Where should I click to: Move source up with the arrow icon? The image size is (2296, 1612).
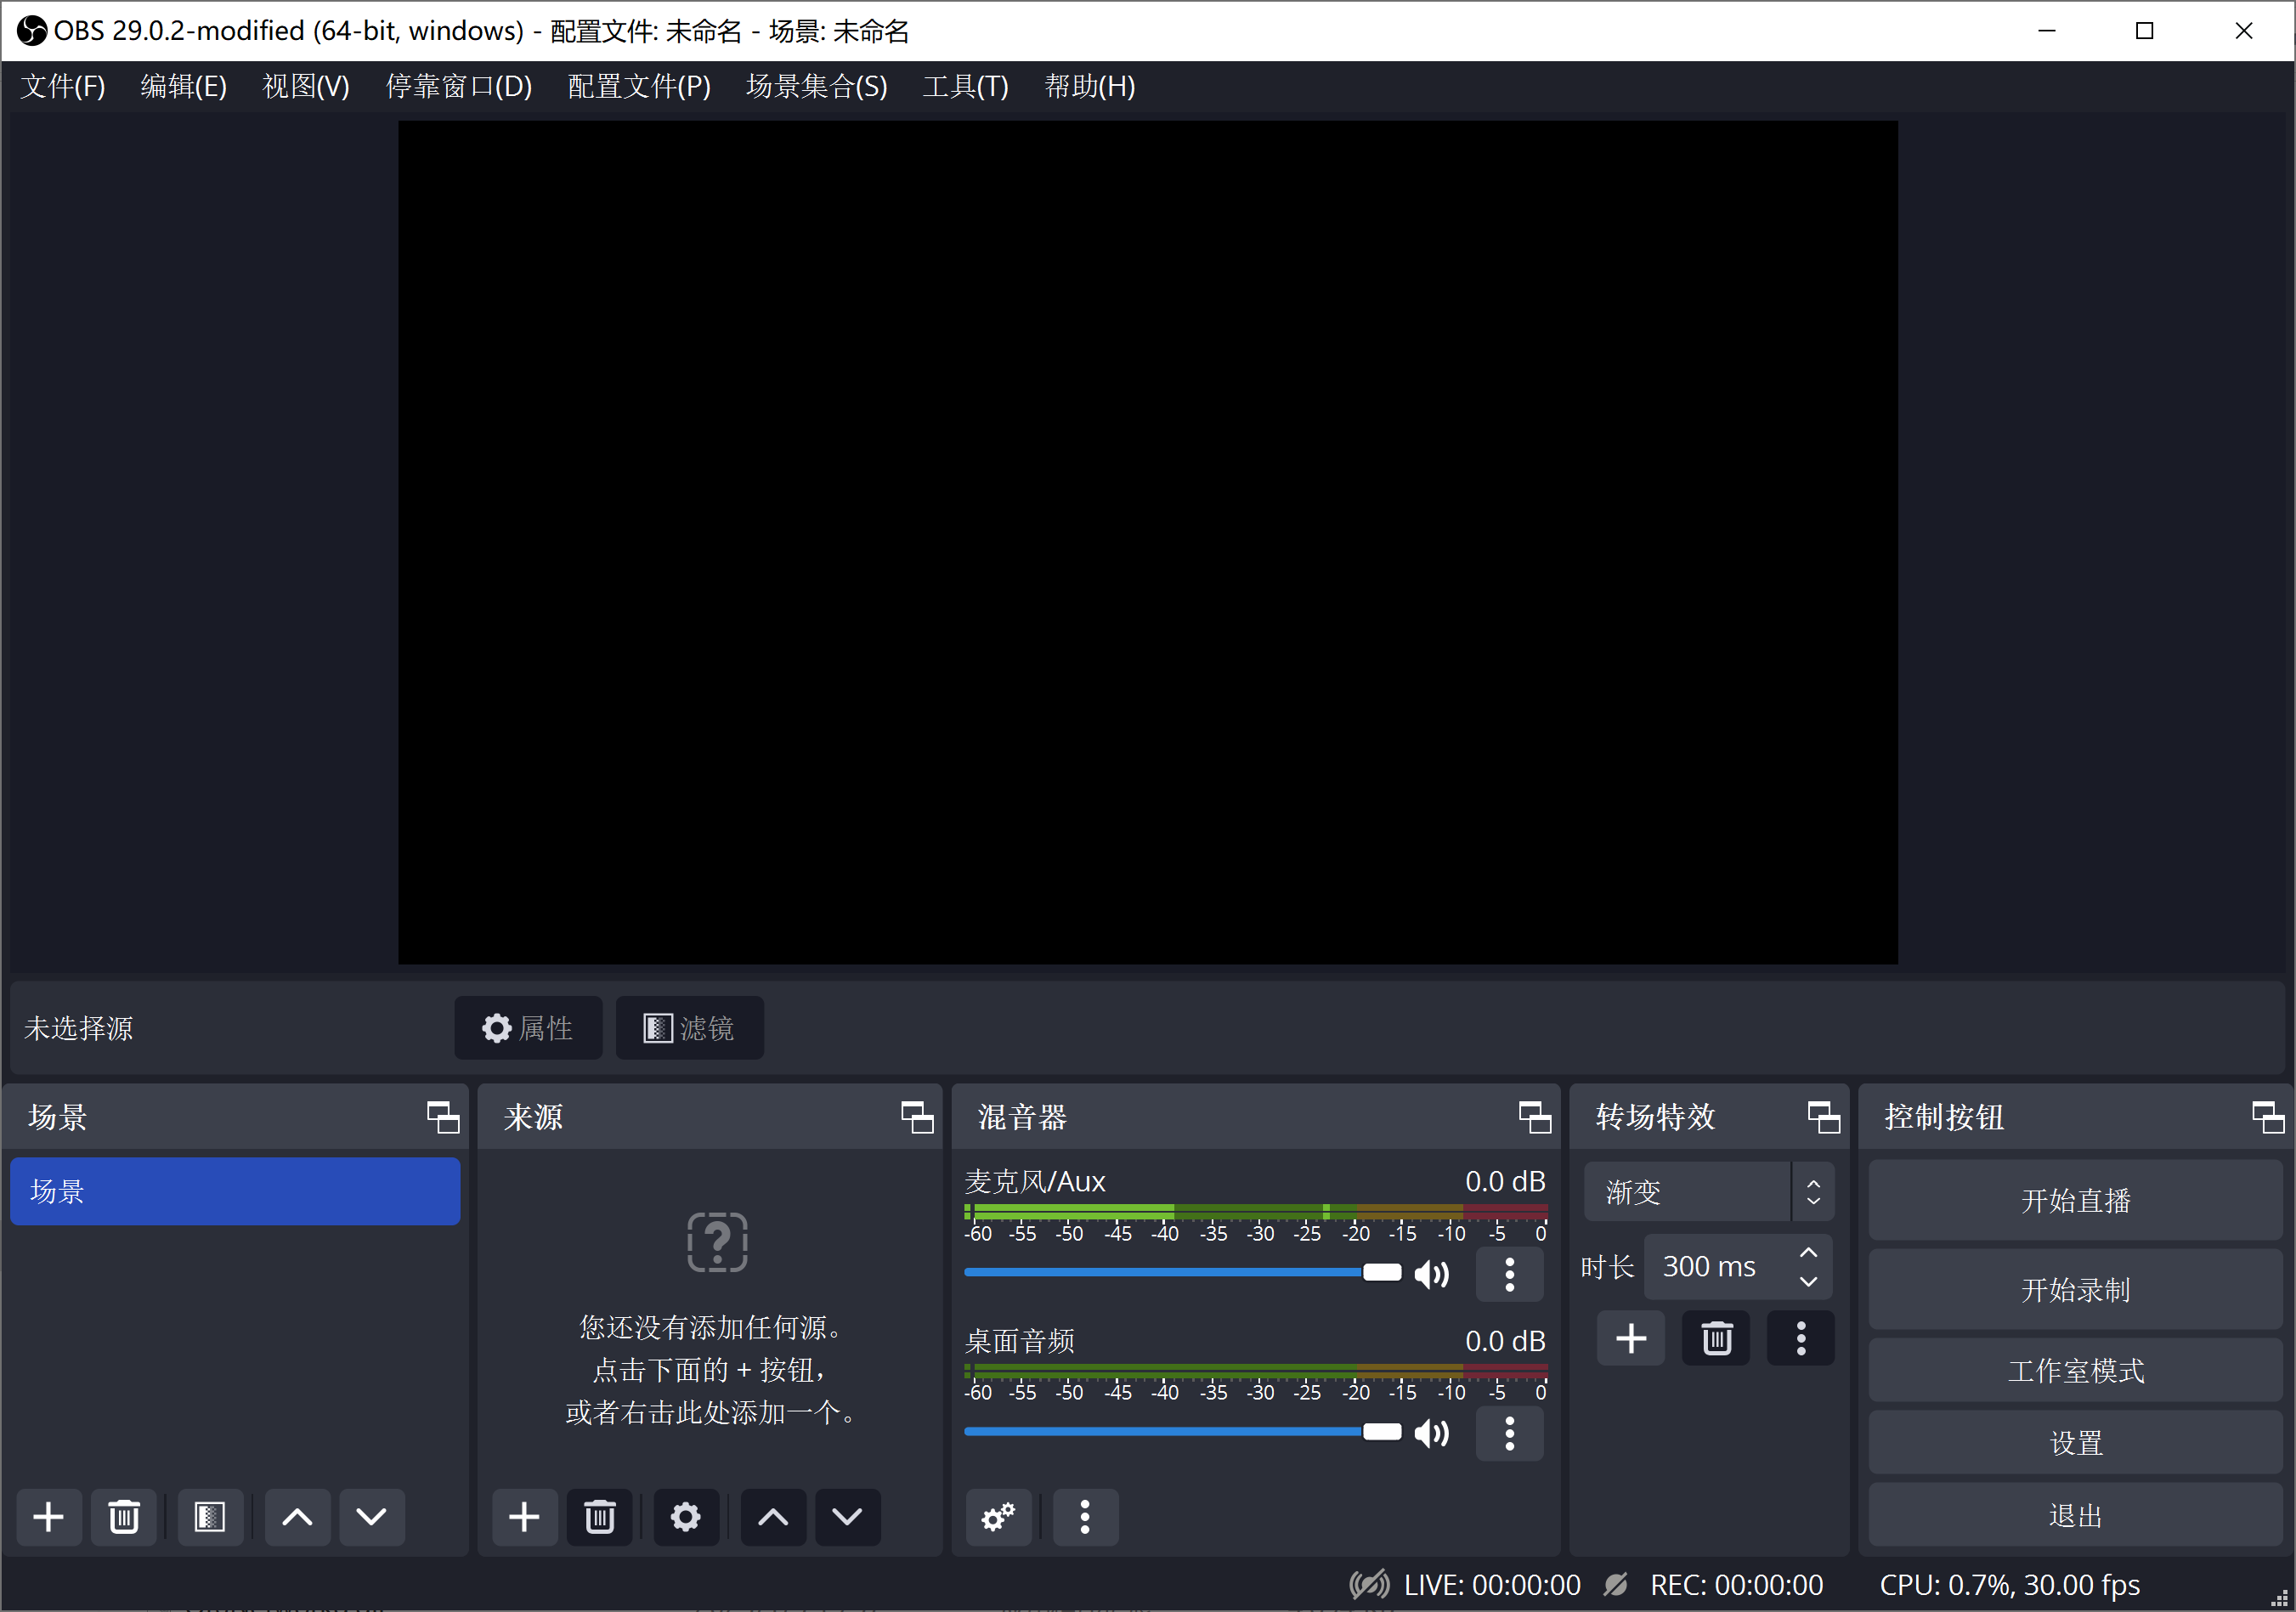click(x=772, y=1517)
